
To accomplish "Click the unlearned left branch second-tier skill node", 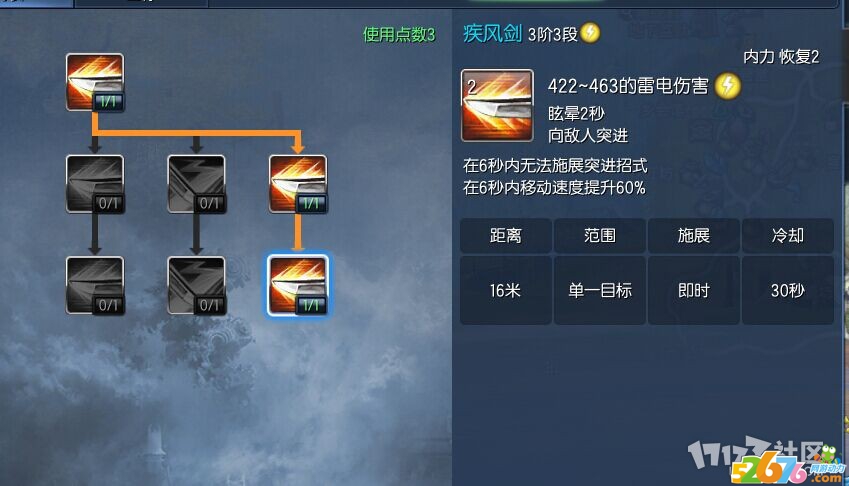I will [x=95, y=184].
